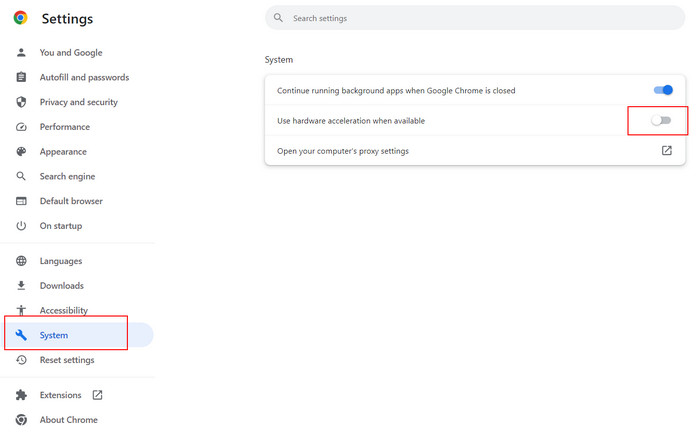The image size is (700, 440).
Task: Click 'Open your computer's proxy settings' row
Action: (x=475, y=151)
